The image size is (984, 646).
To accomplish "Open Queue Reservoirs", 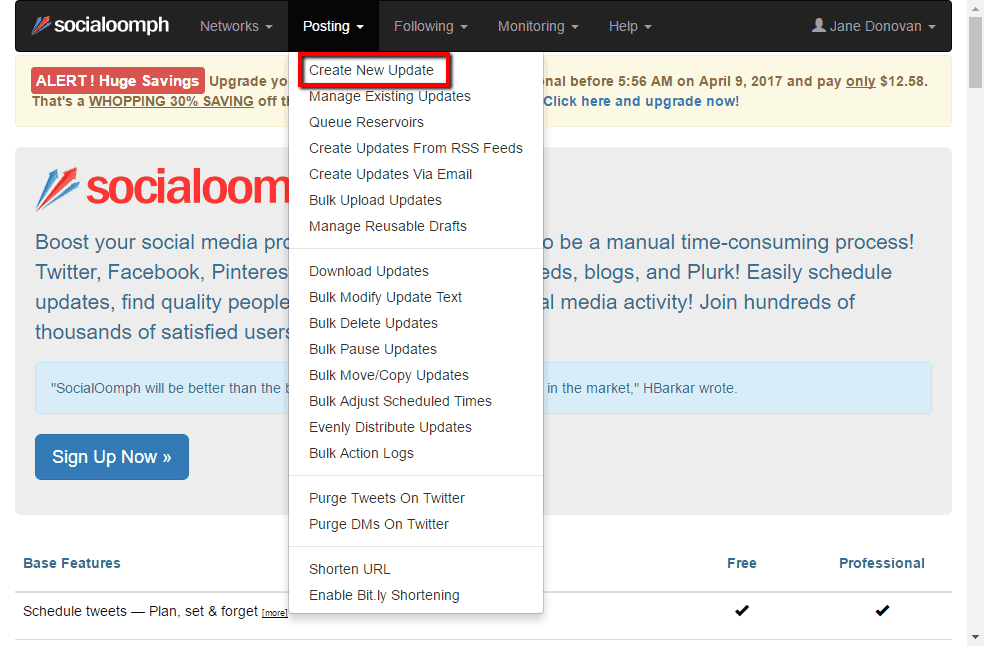I will pyautogui.click(x=366, y=122).
